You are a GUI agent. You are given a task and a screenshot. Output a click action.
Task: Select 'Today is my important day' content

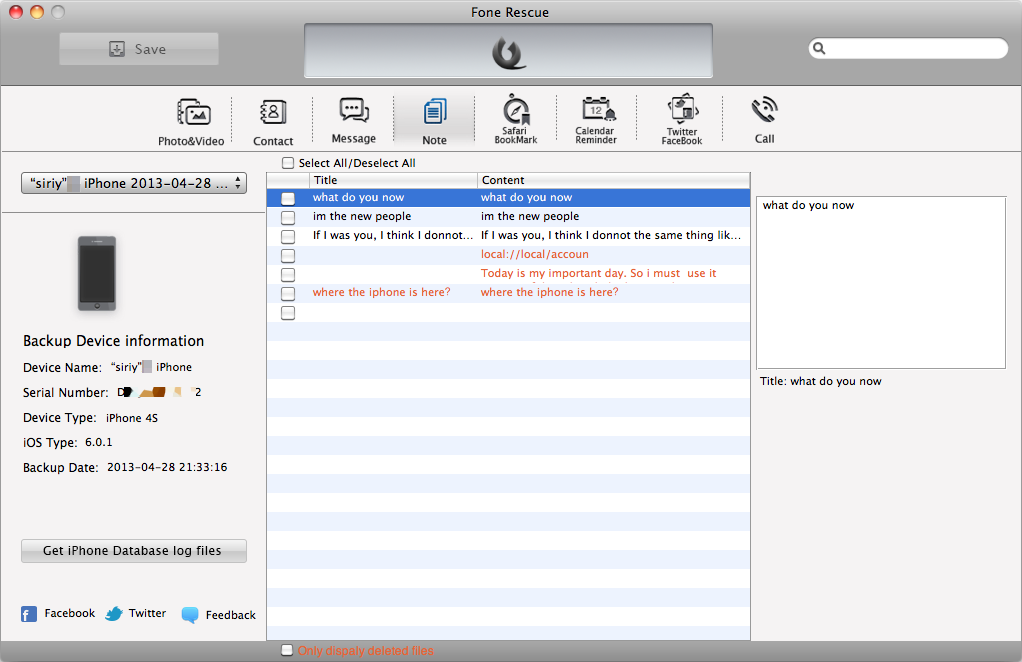pos(598,273)
